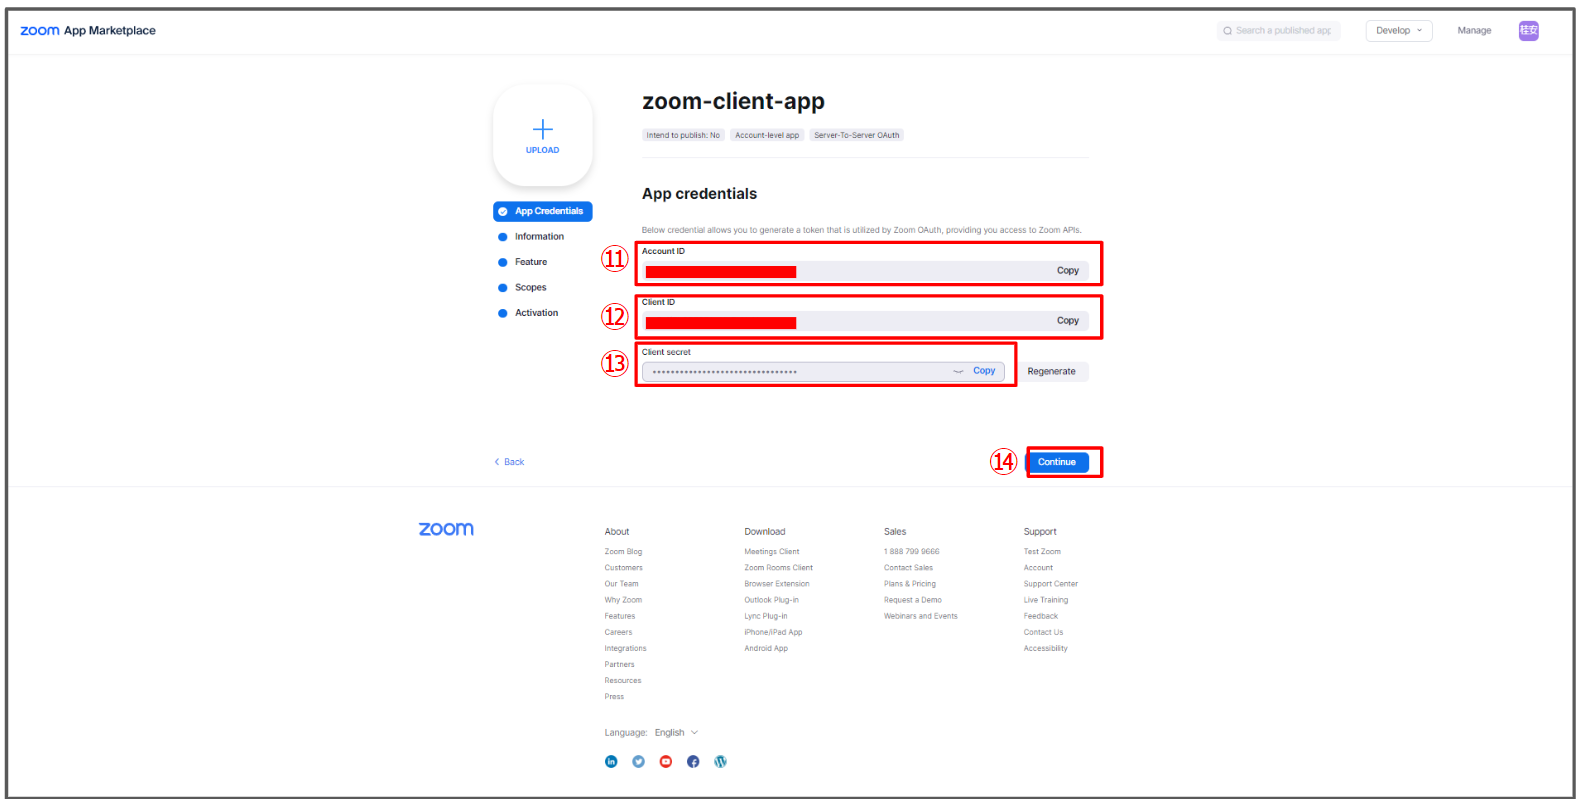
Task: Open the Live Training link
Action: coord(1046,600)
